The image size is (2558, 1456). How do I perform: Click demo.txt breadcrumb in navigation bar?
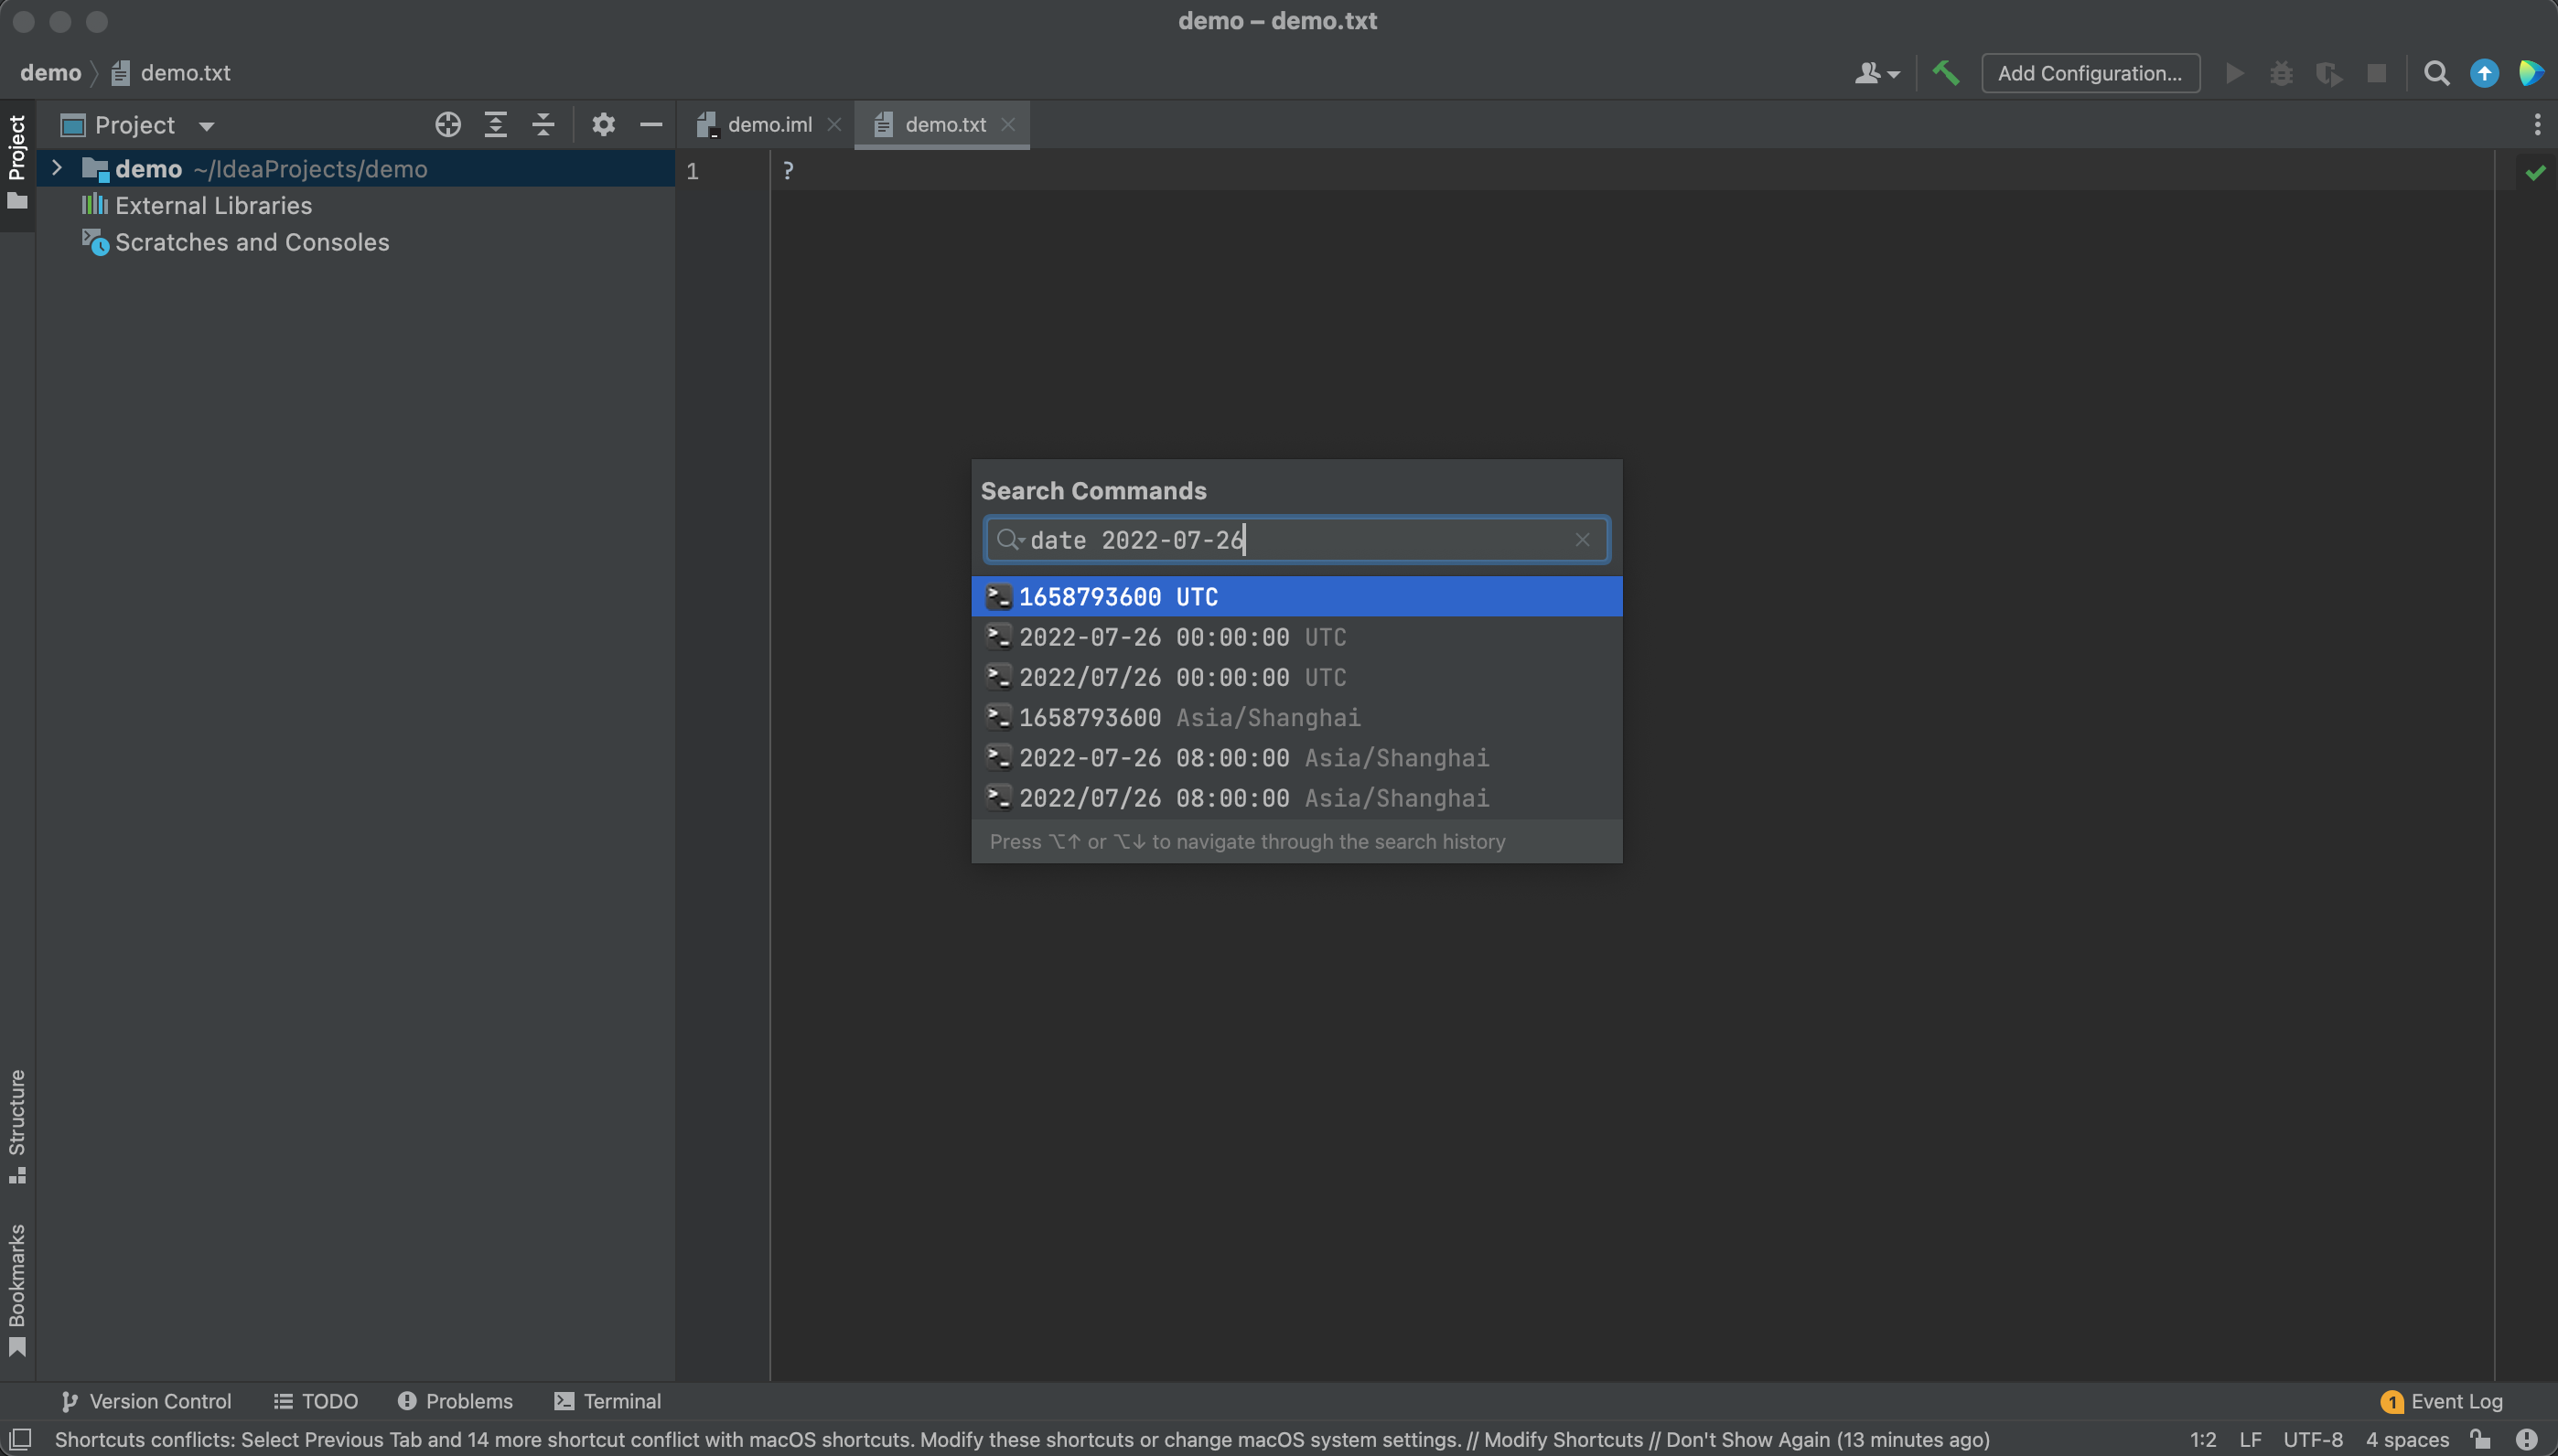(171, 73)
